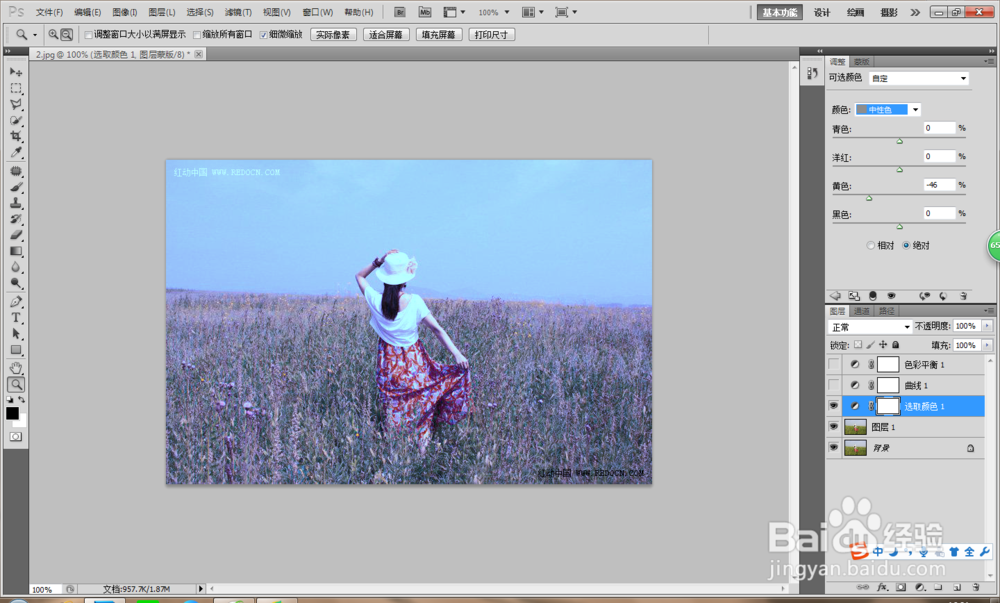Open the 滤镜(T) menu
Viewport: 1000px width, 603px height.
[238, 12]
